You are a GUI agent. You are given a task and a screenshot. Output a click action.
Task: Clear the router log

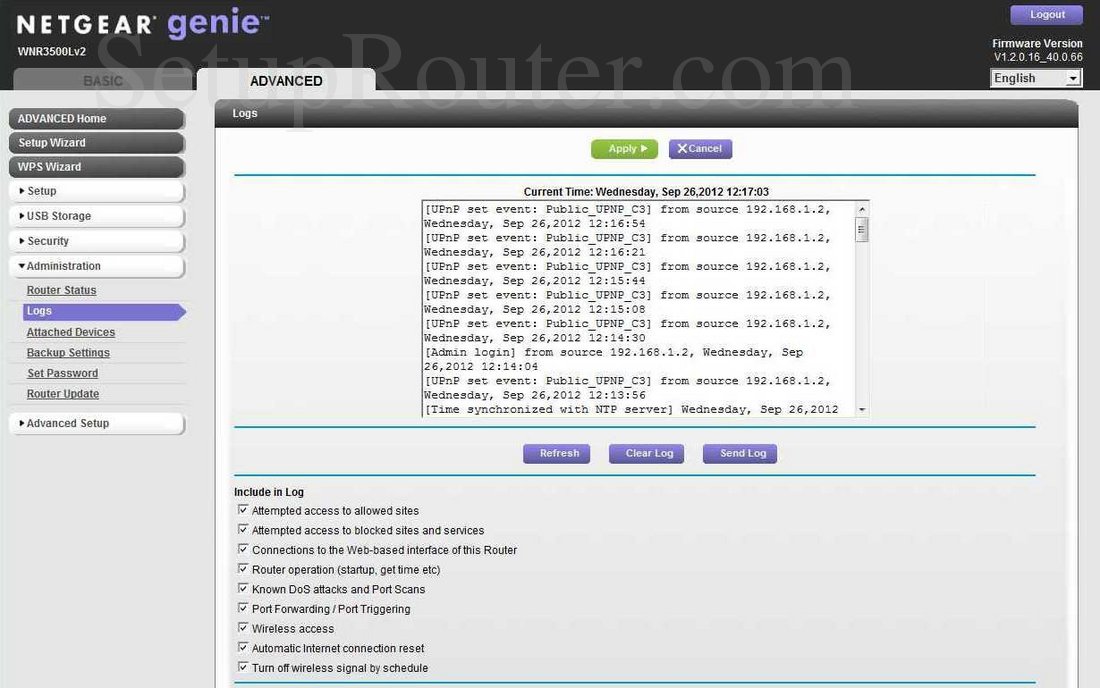tap(646, 453)
